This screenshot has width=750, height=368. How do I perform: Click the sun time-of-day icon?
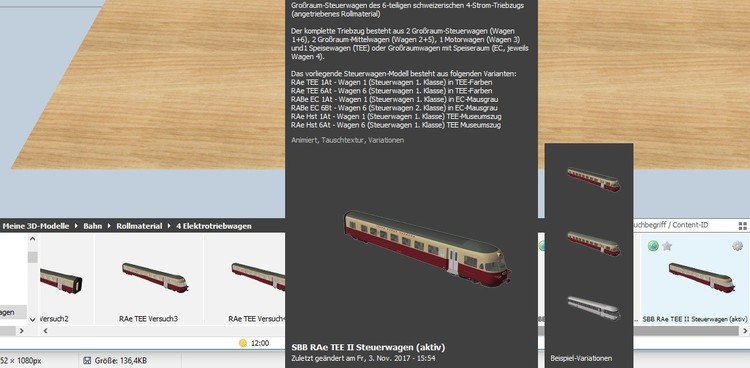243,343
